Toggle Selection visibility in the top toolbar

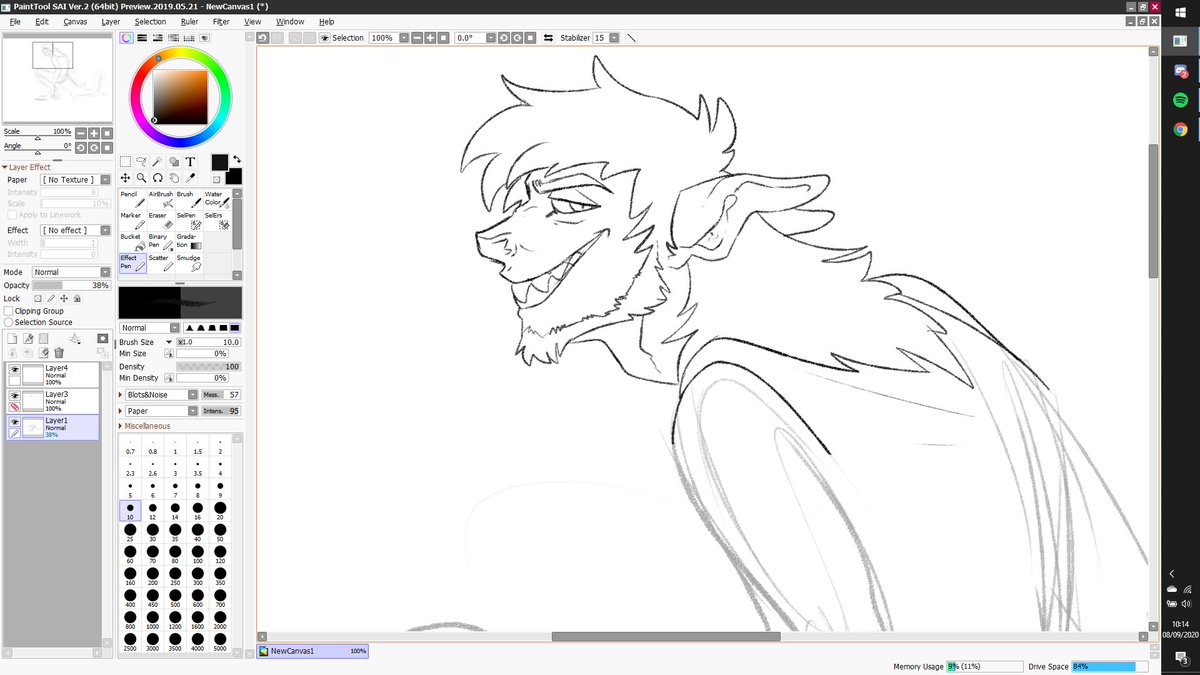coord(325,38)
